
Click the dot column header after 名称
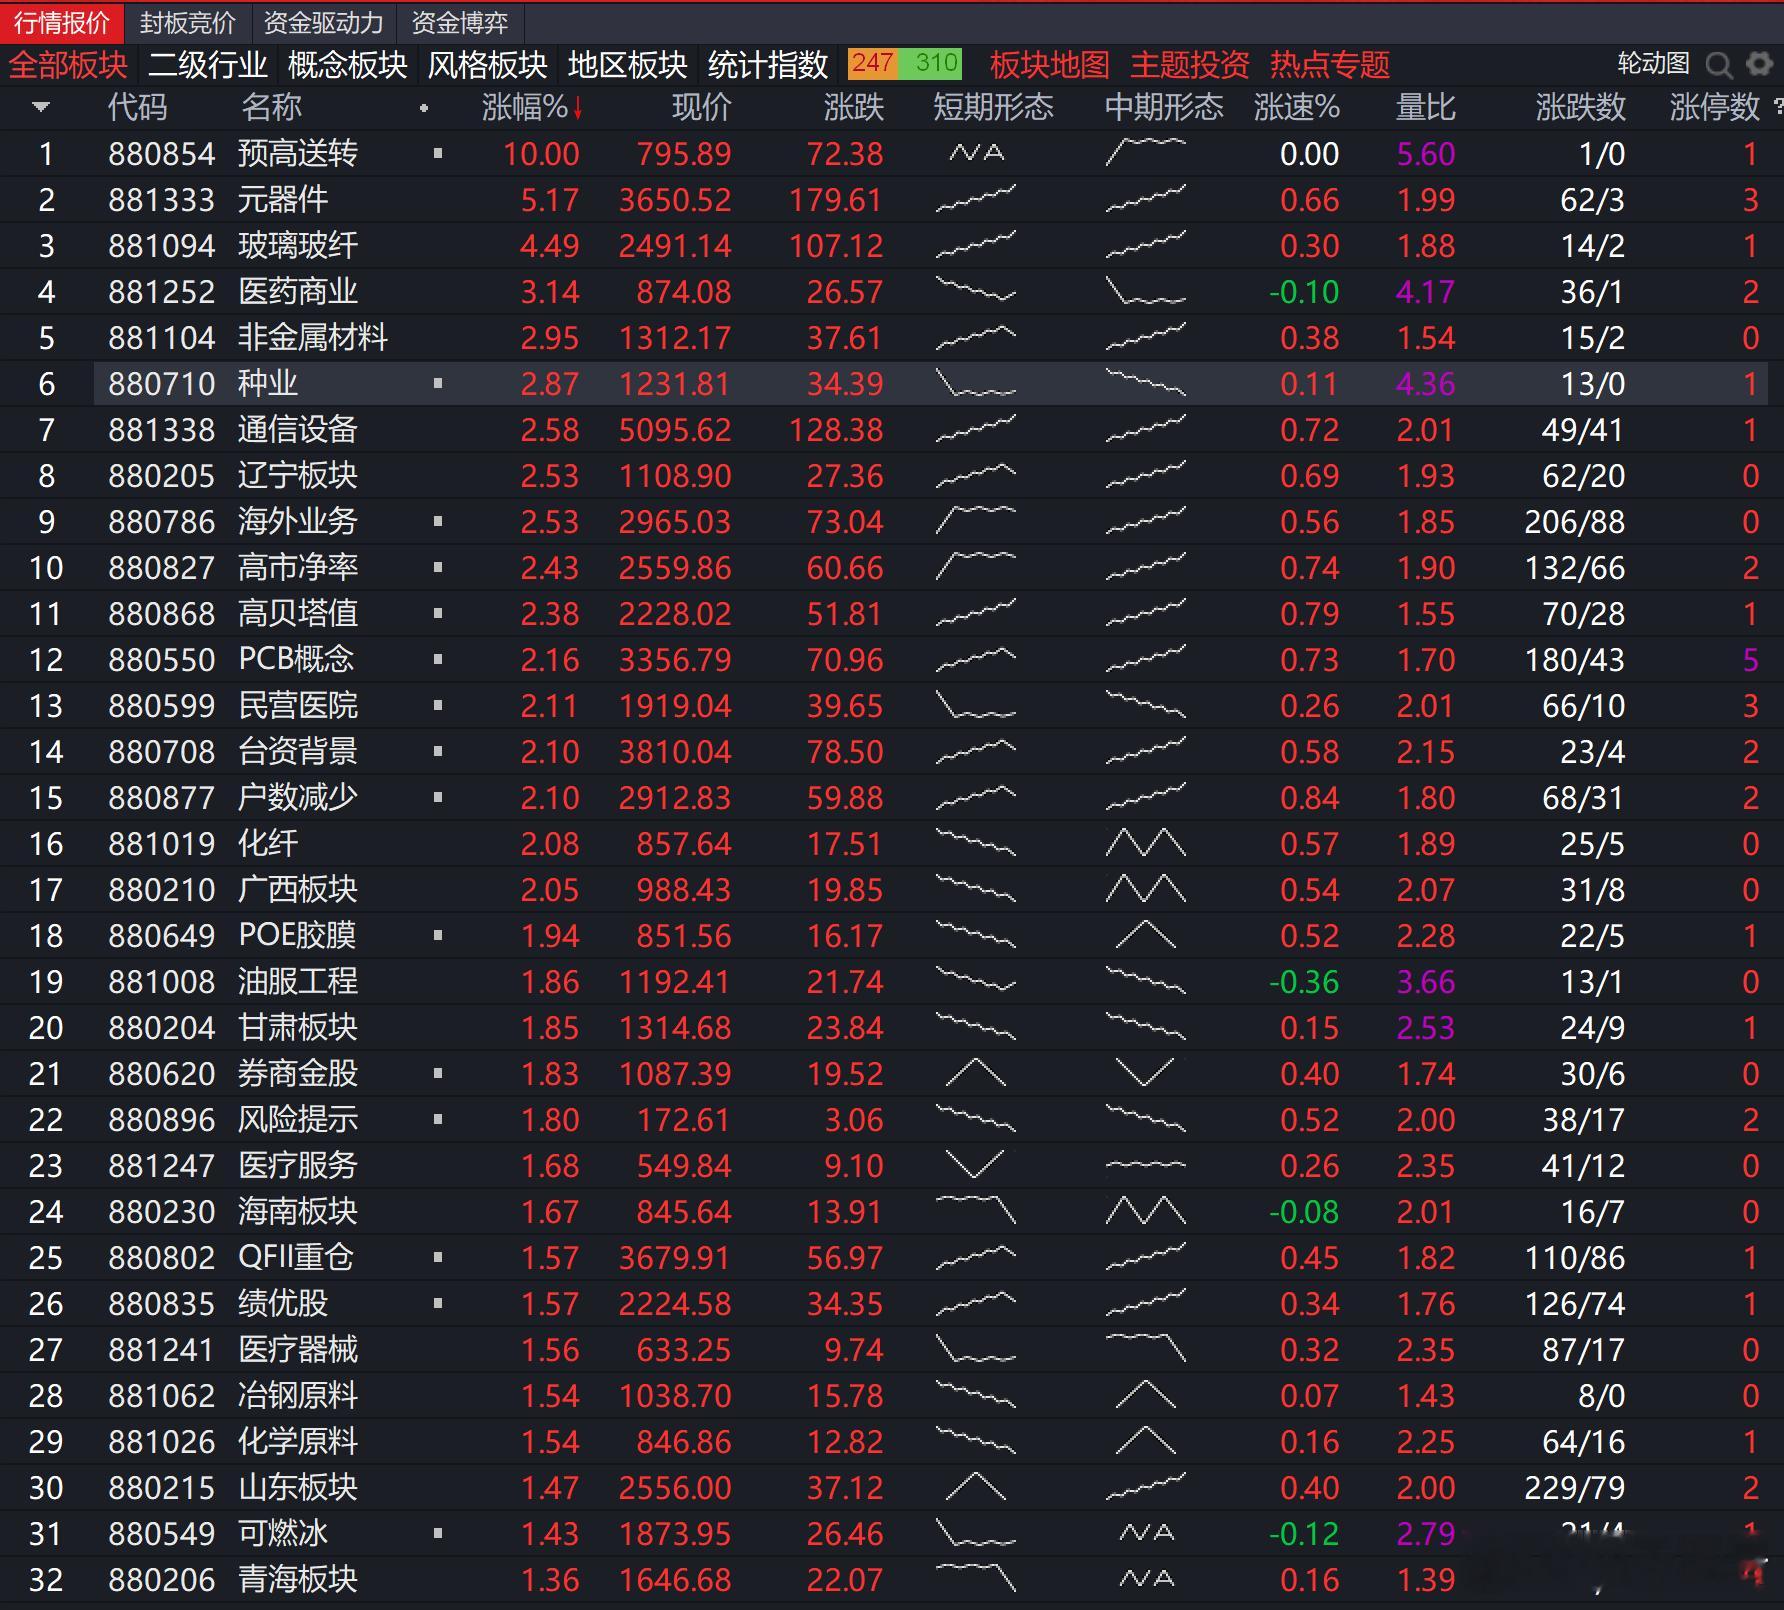(x=424, y=108)
